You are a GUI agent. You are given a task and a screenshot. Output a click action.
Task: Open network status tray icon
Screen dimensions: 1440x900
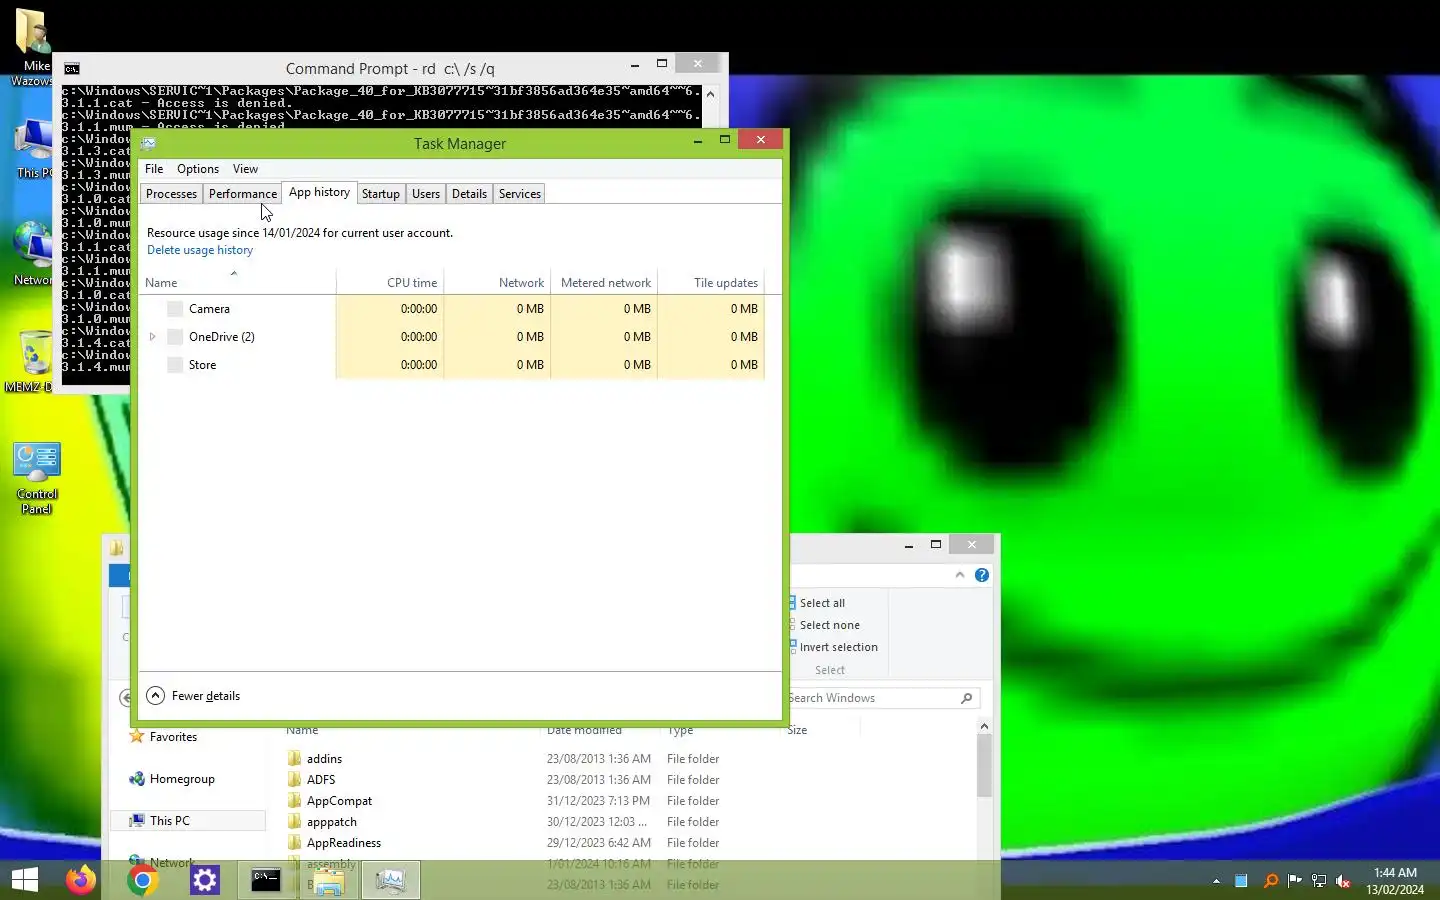coord(1319,881)
